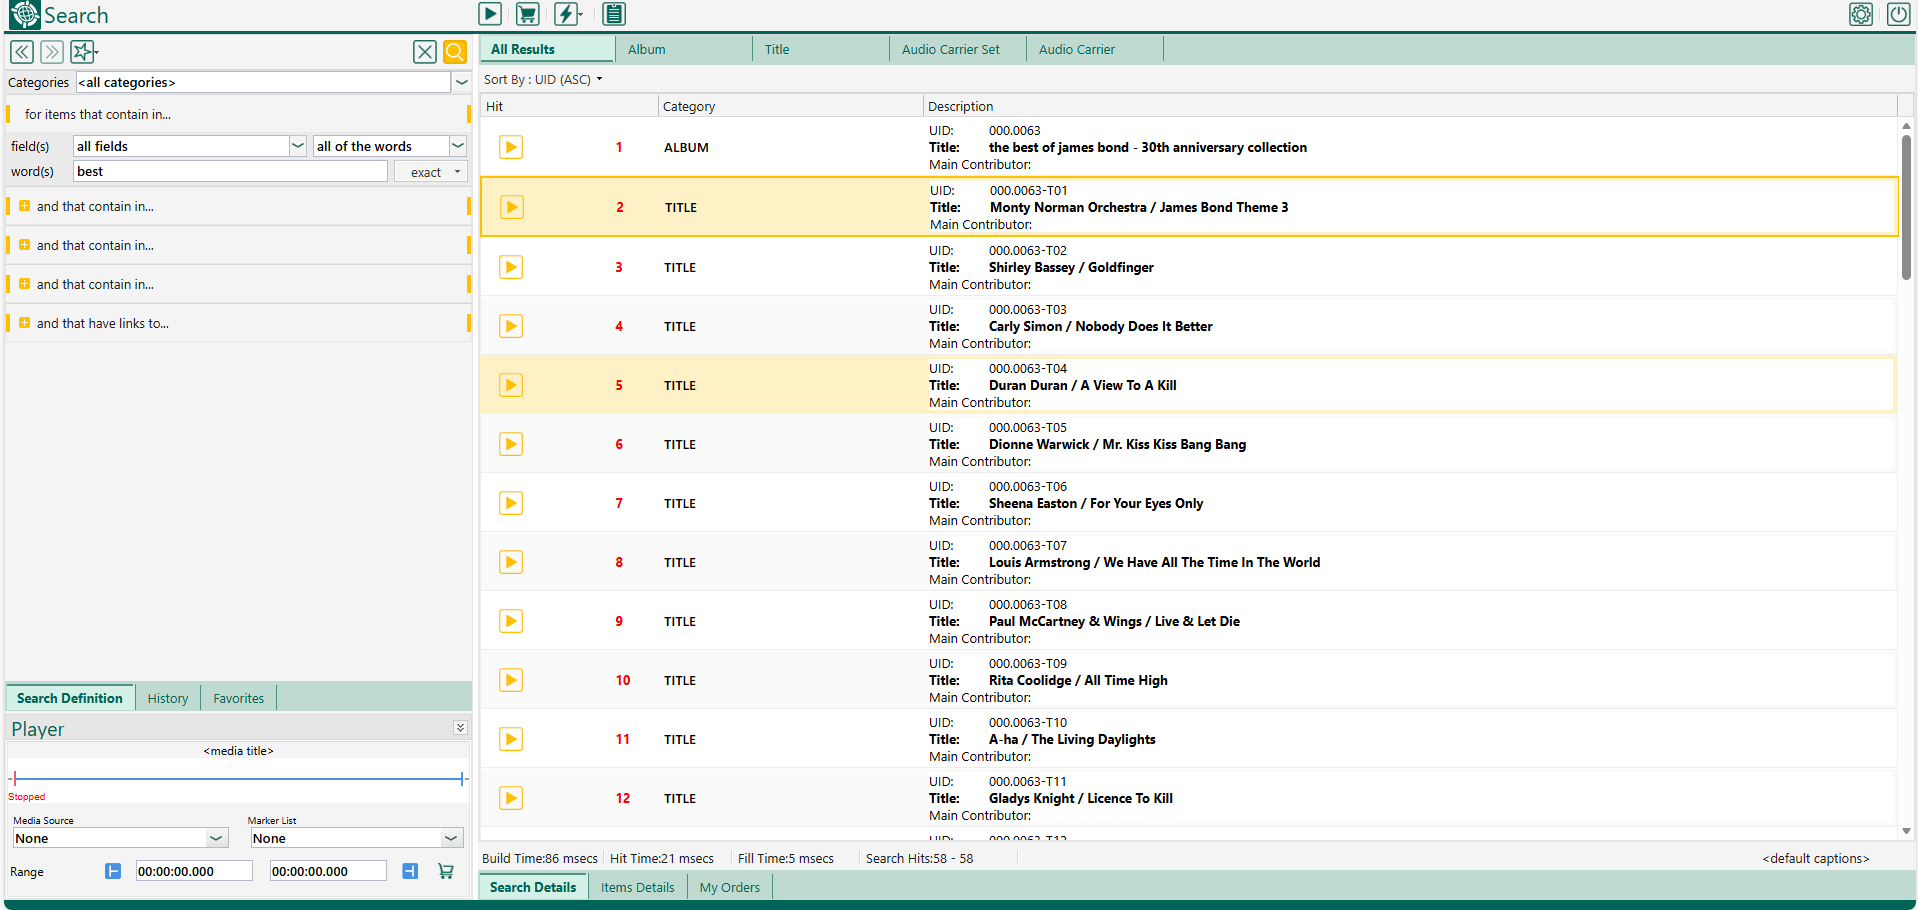Collapse the Player panel
This screenshot has height=910, width=1918.
[460, 728]
